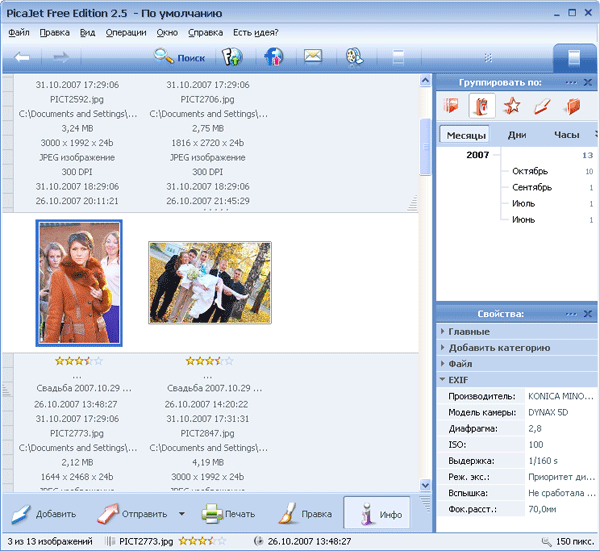Switch to the Месяцы tab
The width and height of the screenshot is (600, 551).
pos(465,135)
